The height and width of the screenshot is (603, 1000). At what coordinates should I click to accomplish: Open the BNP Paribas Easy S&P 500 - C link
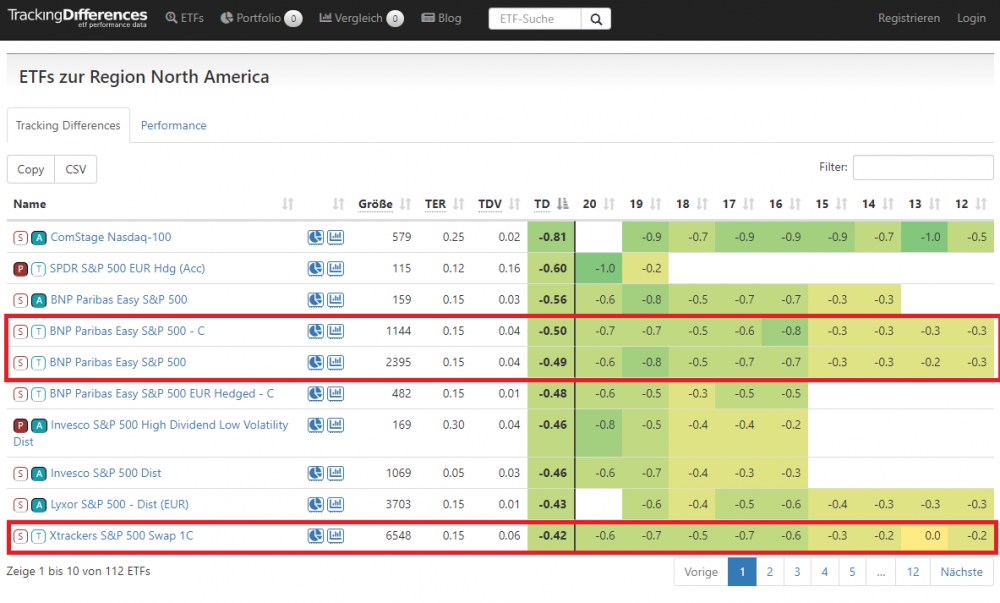(x=127, y=331)
